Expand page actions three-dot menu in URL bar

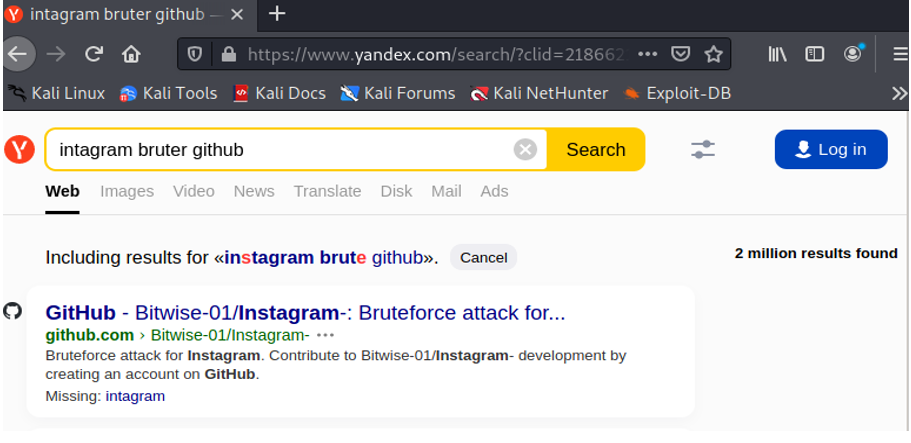pyautogui.click(x=647, y=54)
